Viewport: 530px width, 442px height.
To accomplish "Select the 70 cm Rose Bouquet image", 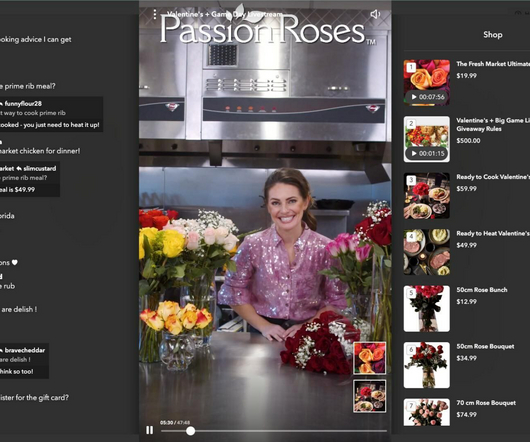I will pos(427,412).
